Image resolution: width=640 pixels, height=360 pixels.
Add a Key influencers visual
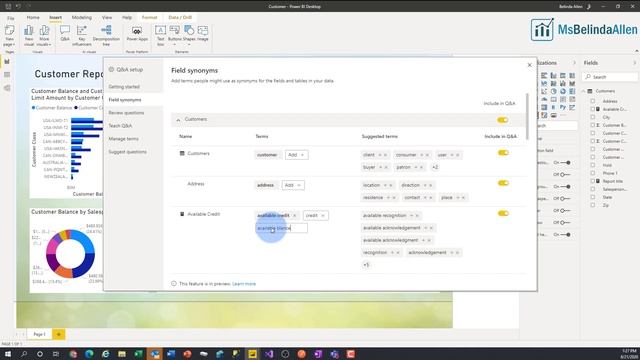[x=82, y=35]
